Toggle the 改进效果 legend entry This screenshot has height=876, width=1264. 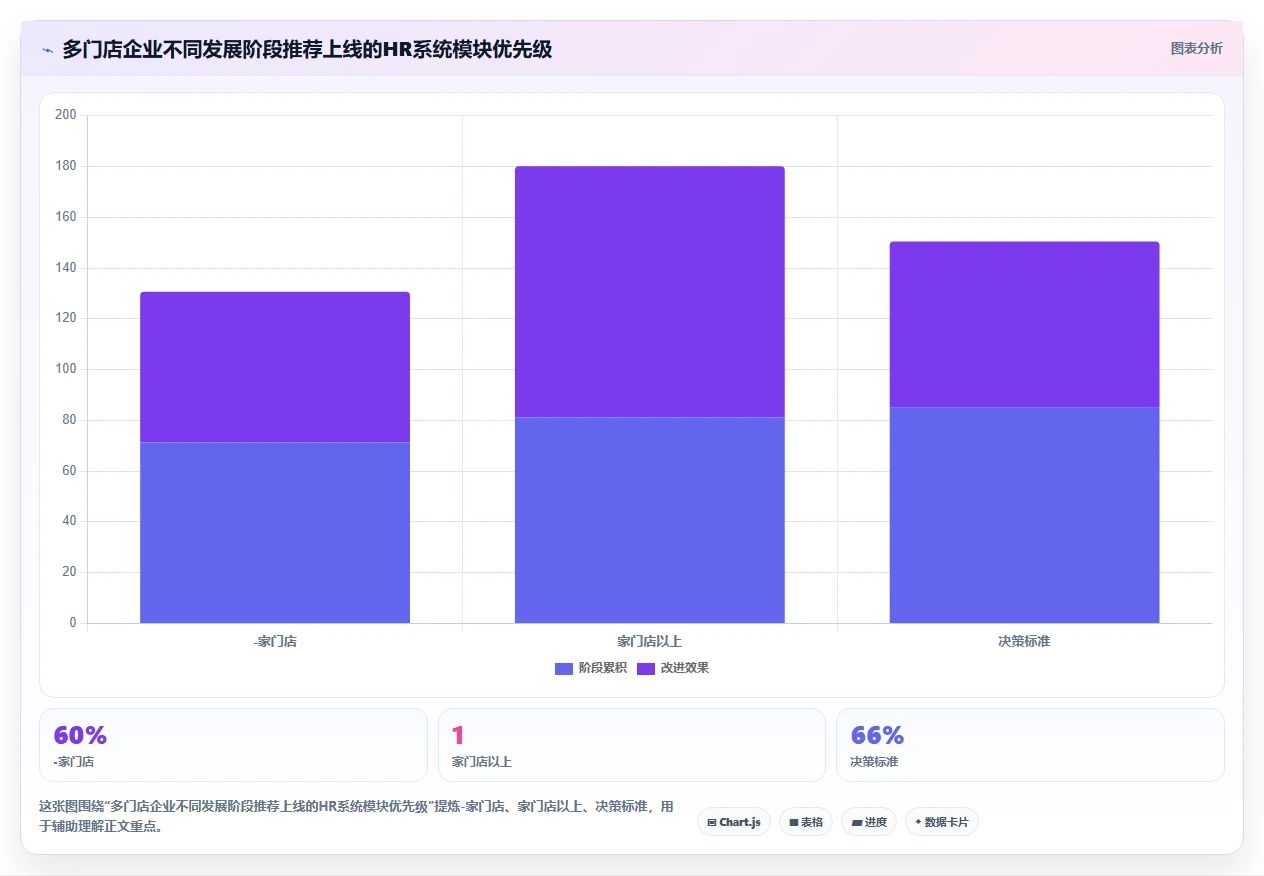pyautogui.click(x=673, y=668)
